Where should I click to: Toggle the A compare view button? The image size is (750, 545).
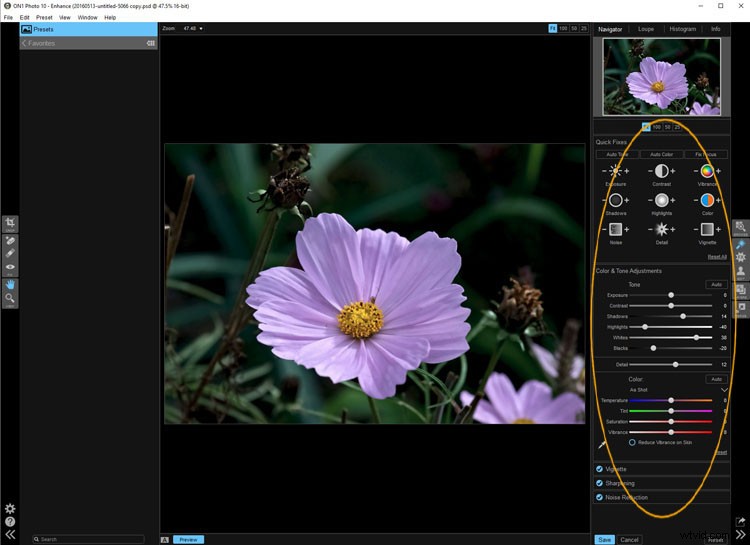pyautogui.click(x=165, y=539)
